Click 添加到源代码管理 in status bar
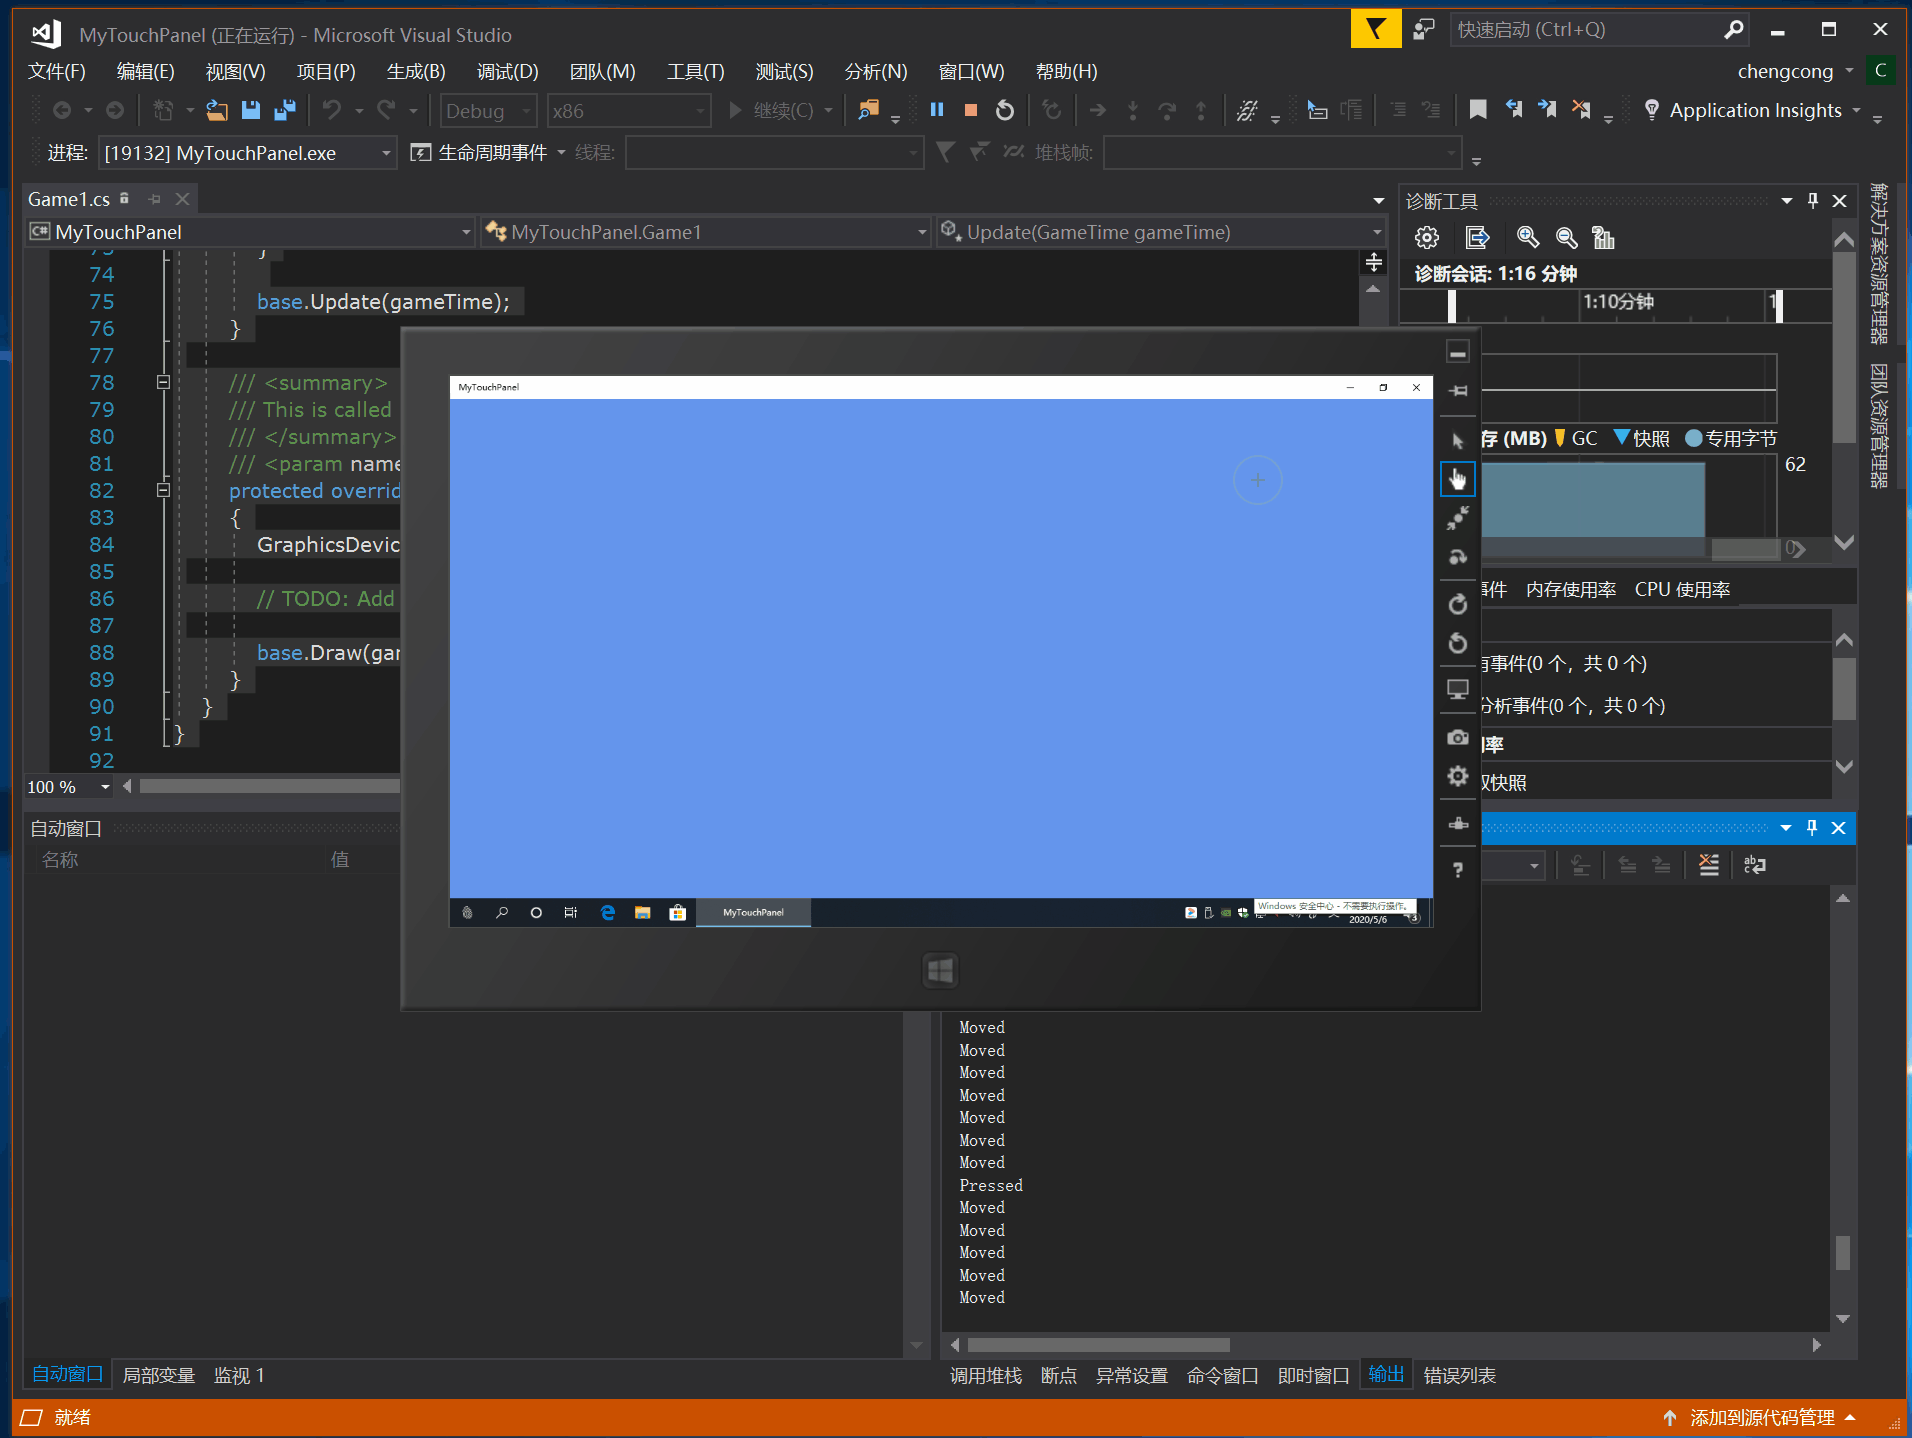 tap(1761, 1417)
